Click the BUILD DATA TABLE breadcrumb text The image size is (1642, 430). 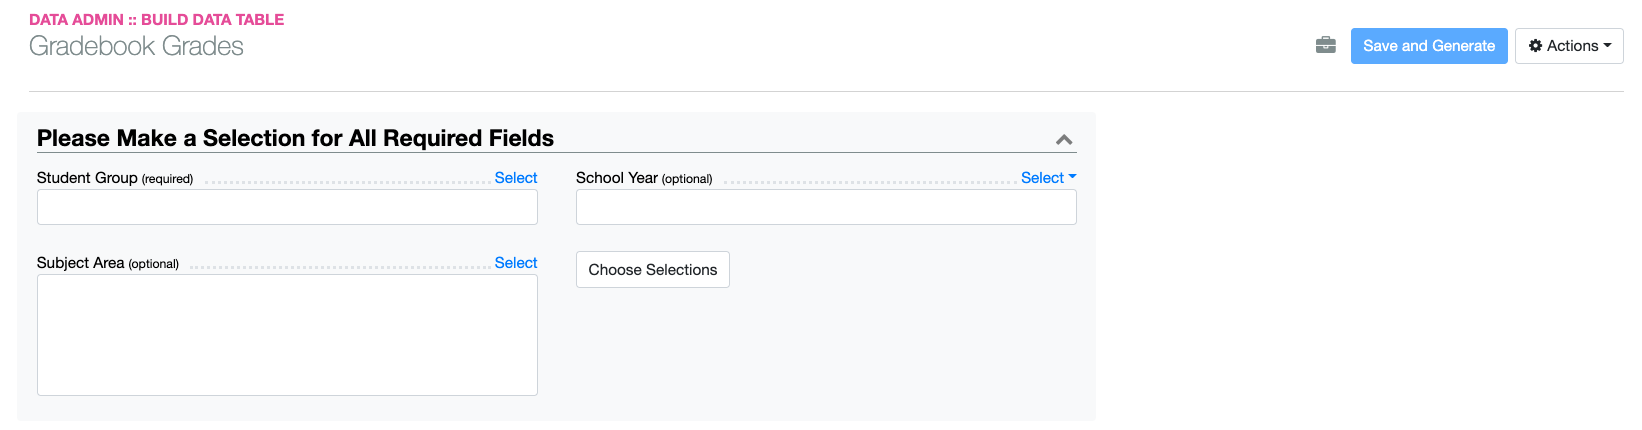tap(212, 19)
